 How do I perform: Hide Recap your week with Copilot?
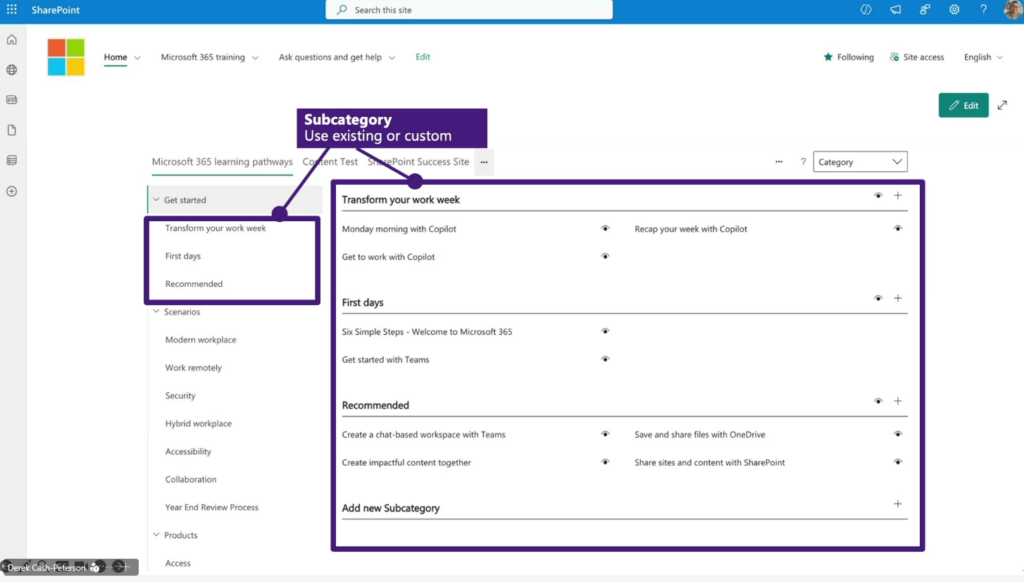tap(898, 229)
